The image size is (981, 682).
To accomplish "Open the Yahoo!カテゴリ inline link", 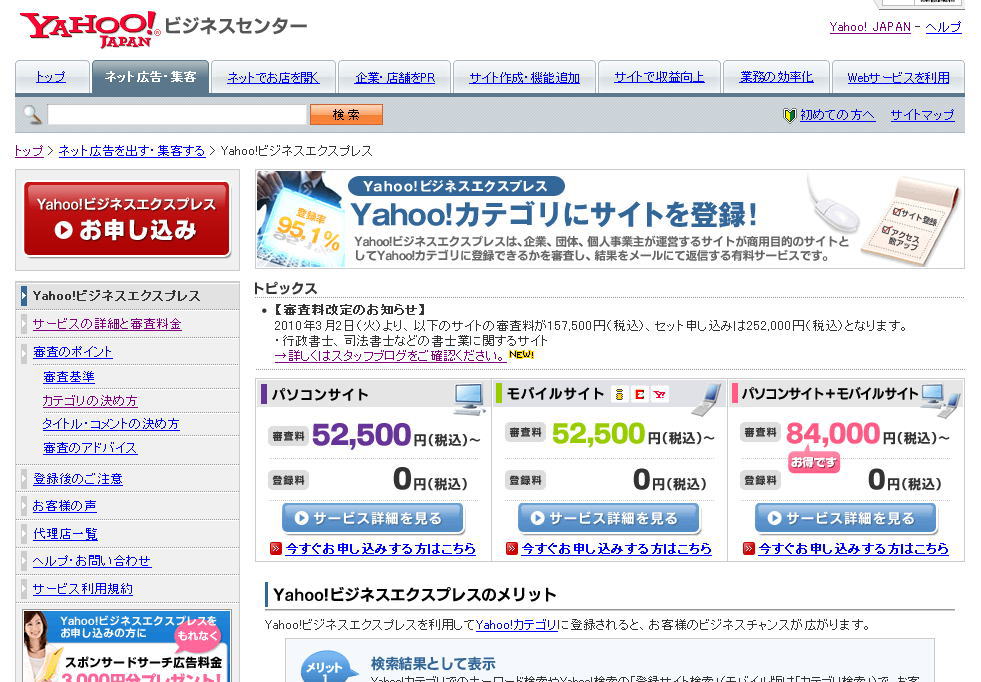I will [517, 624].
